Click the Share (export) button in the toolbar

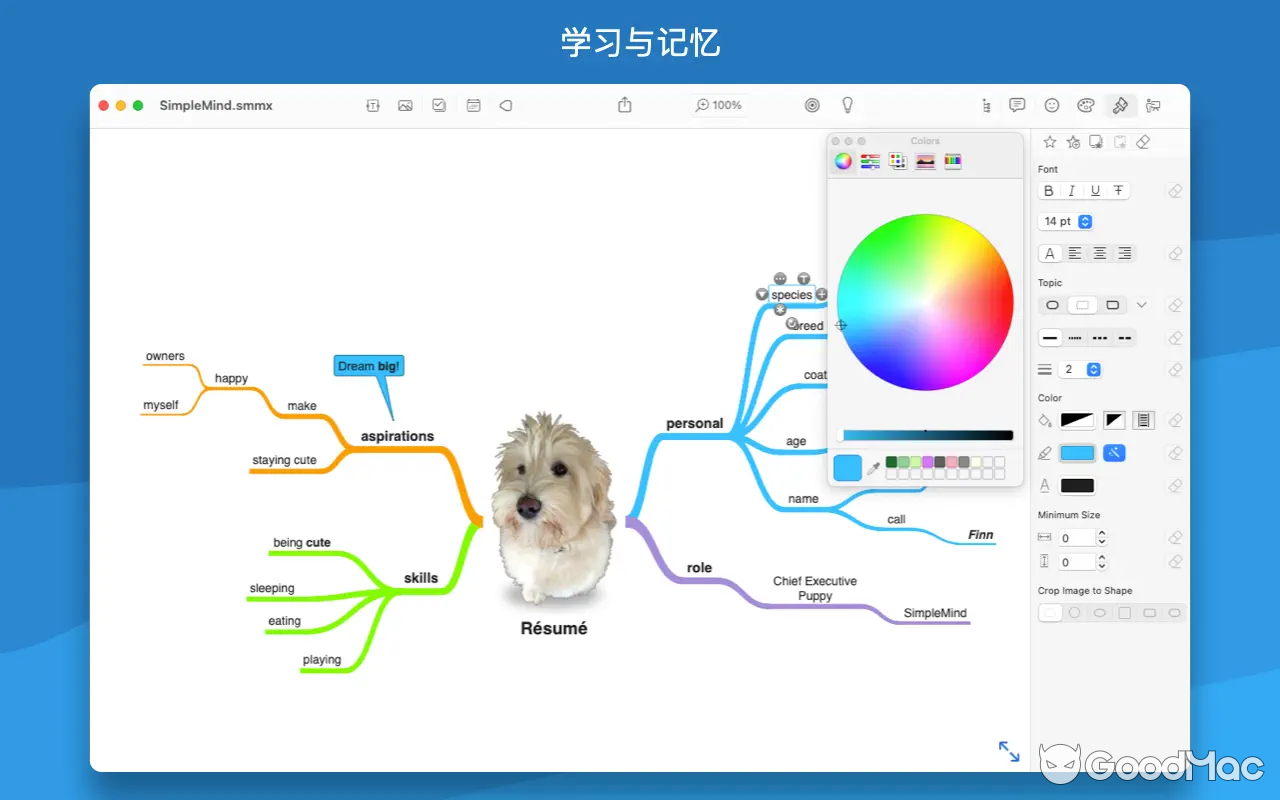click(624, 105)
